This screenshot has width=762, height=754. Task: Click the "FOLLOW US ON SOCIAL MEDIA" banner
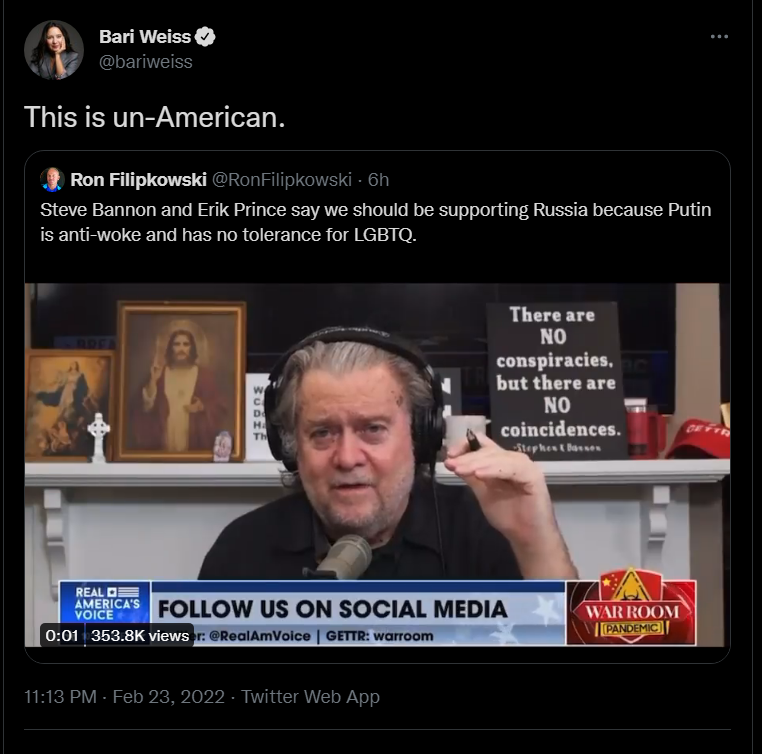[x=332, y=608]
